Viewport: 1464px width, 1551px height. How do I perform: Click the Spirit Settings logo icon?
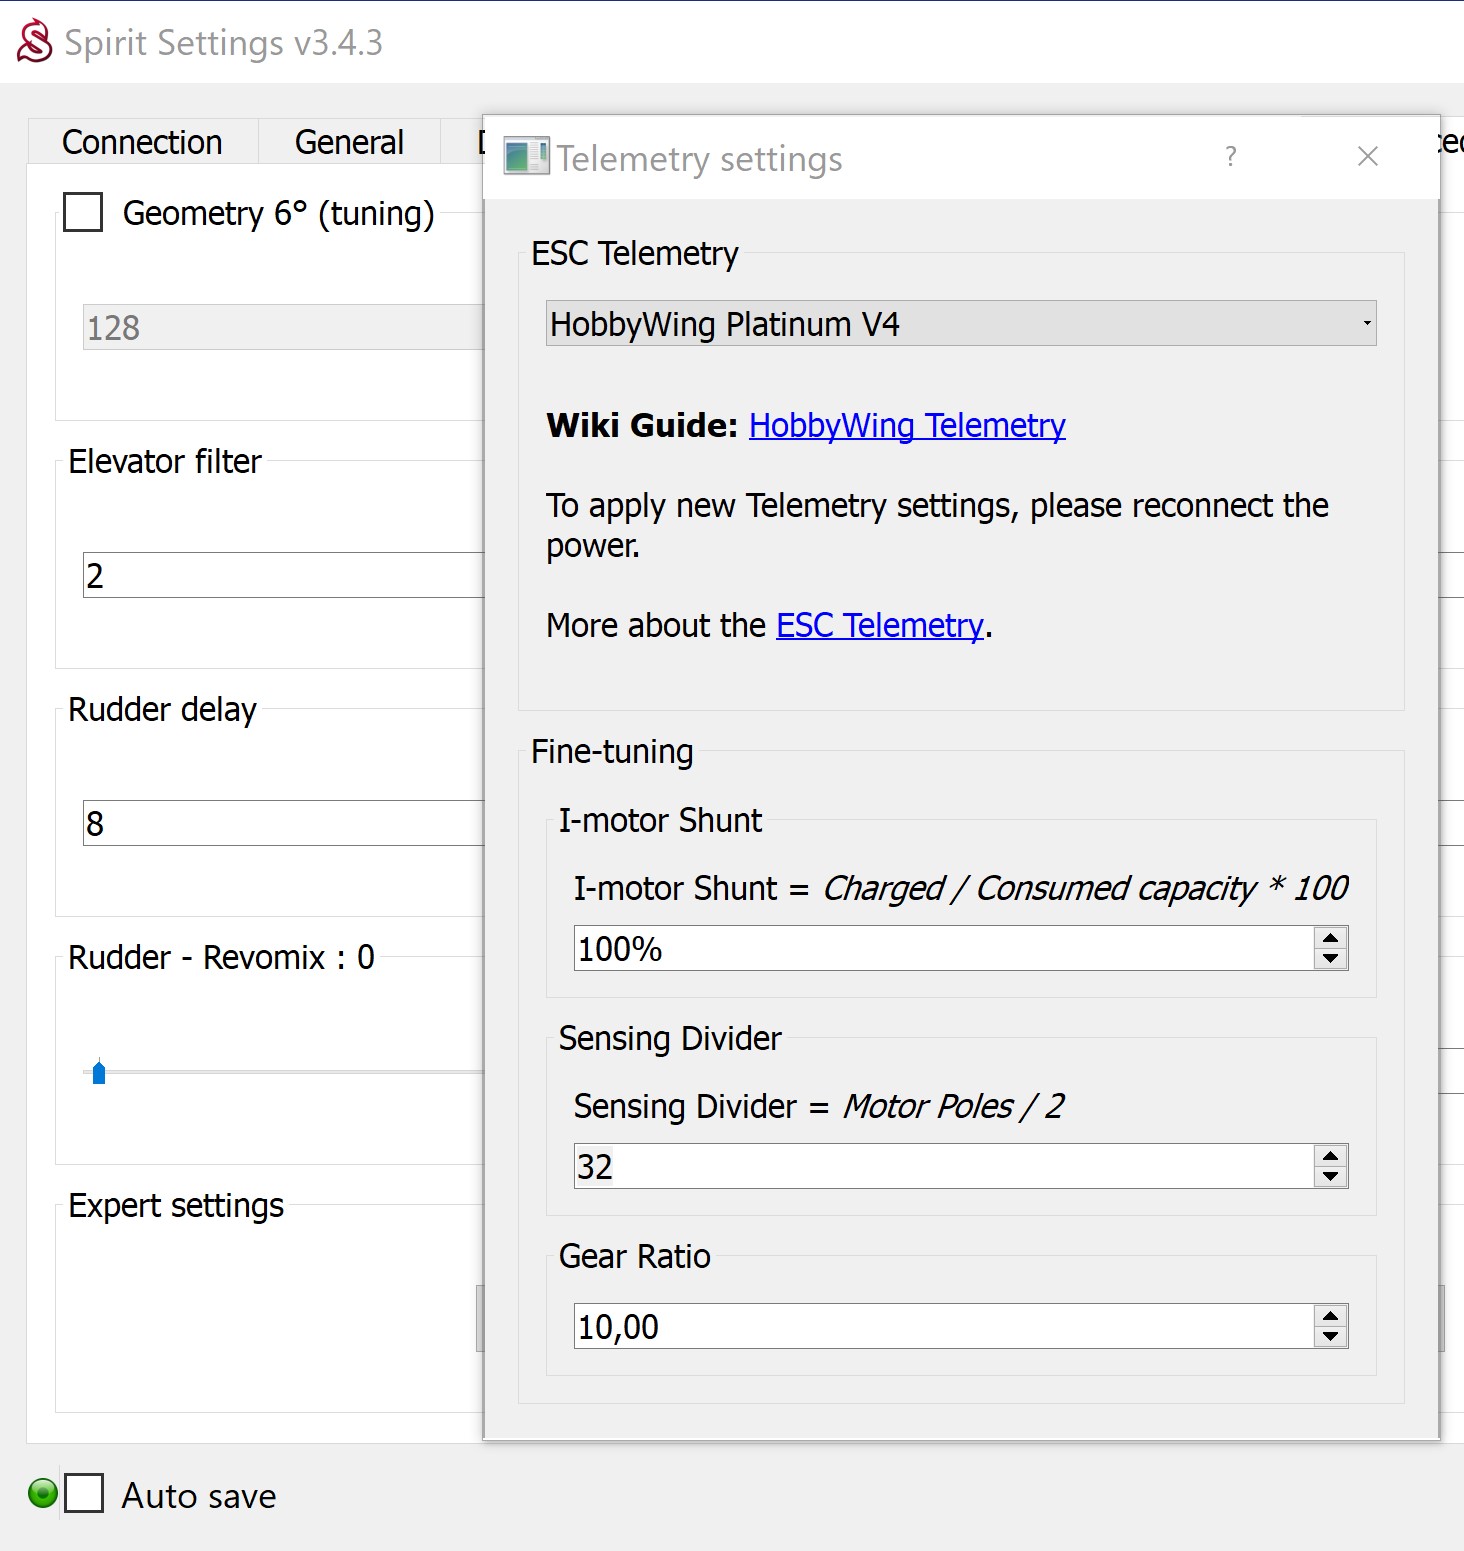point(35,42)
